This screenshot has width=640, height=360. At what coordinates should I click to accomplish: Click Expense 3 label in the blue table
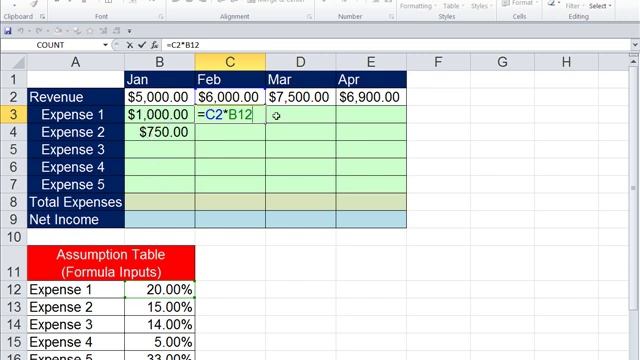click(x=76, y=149)
